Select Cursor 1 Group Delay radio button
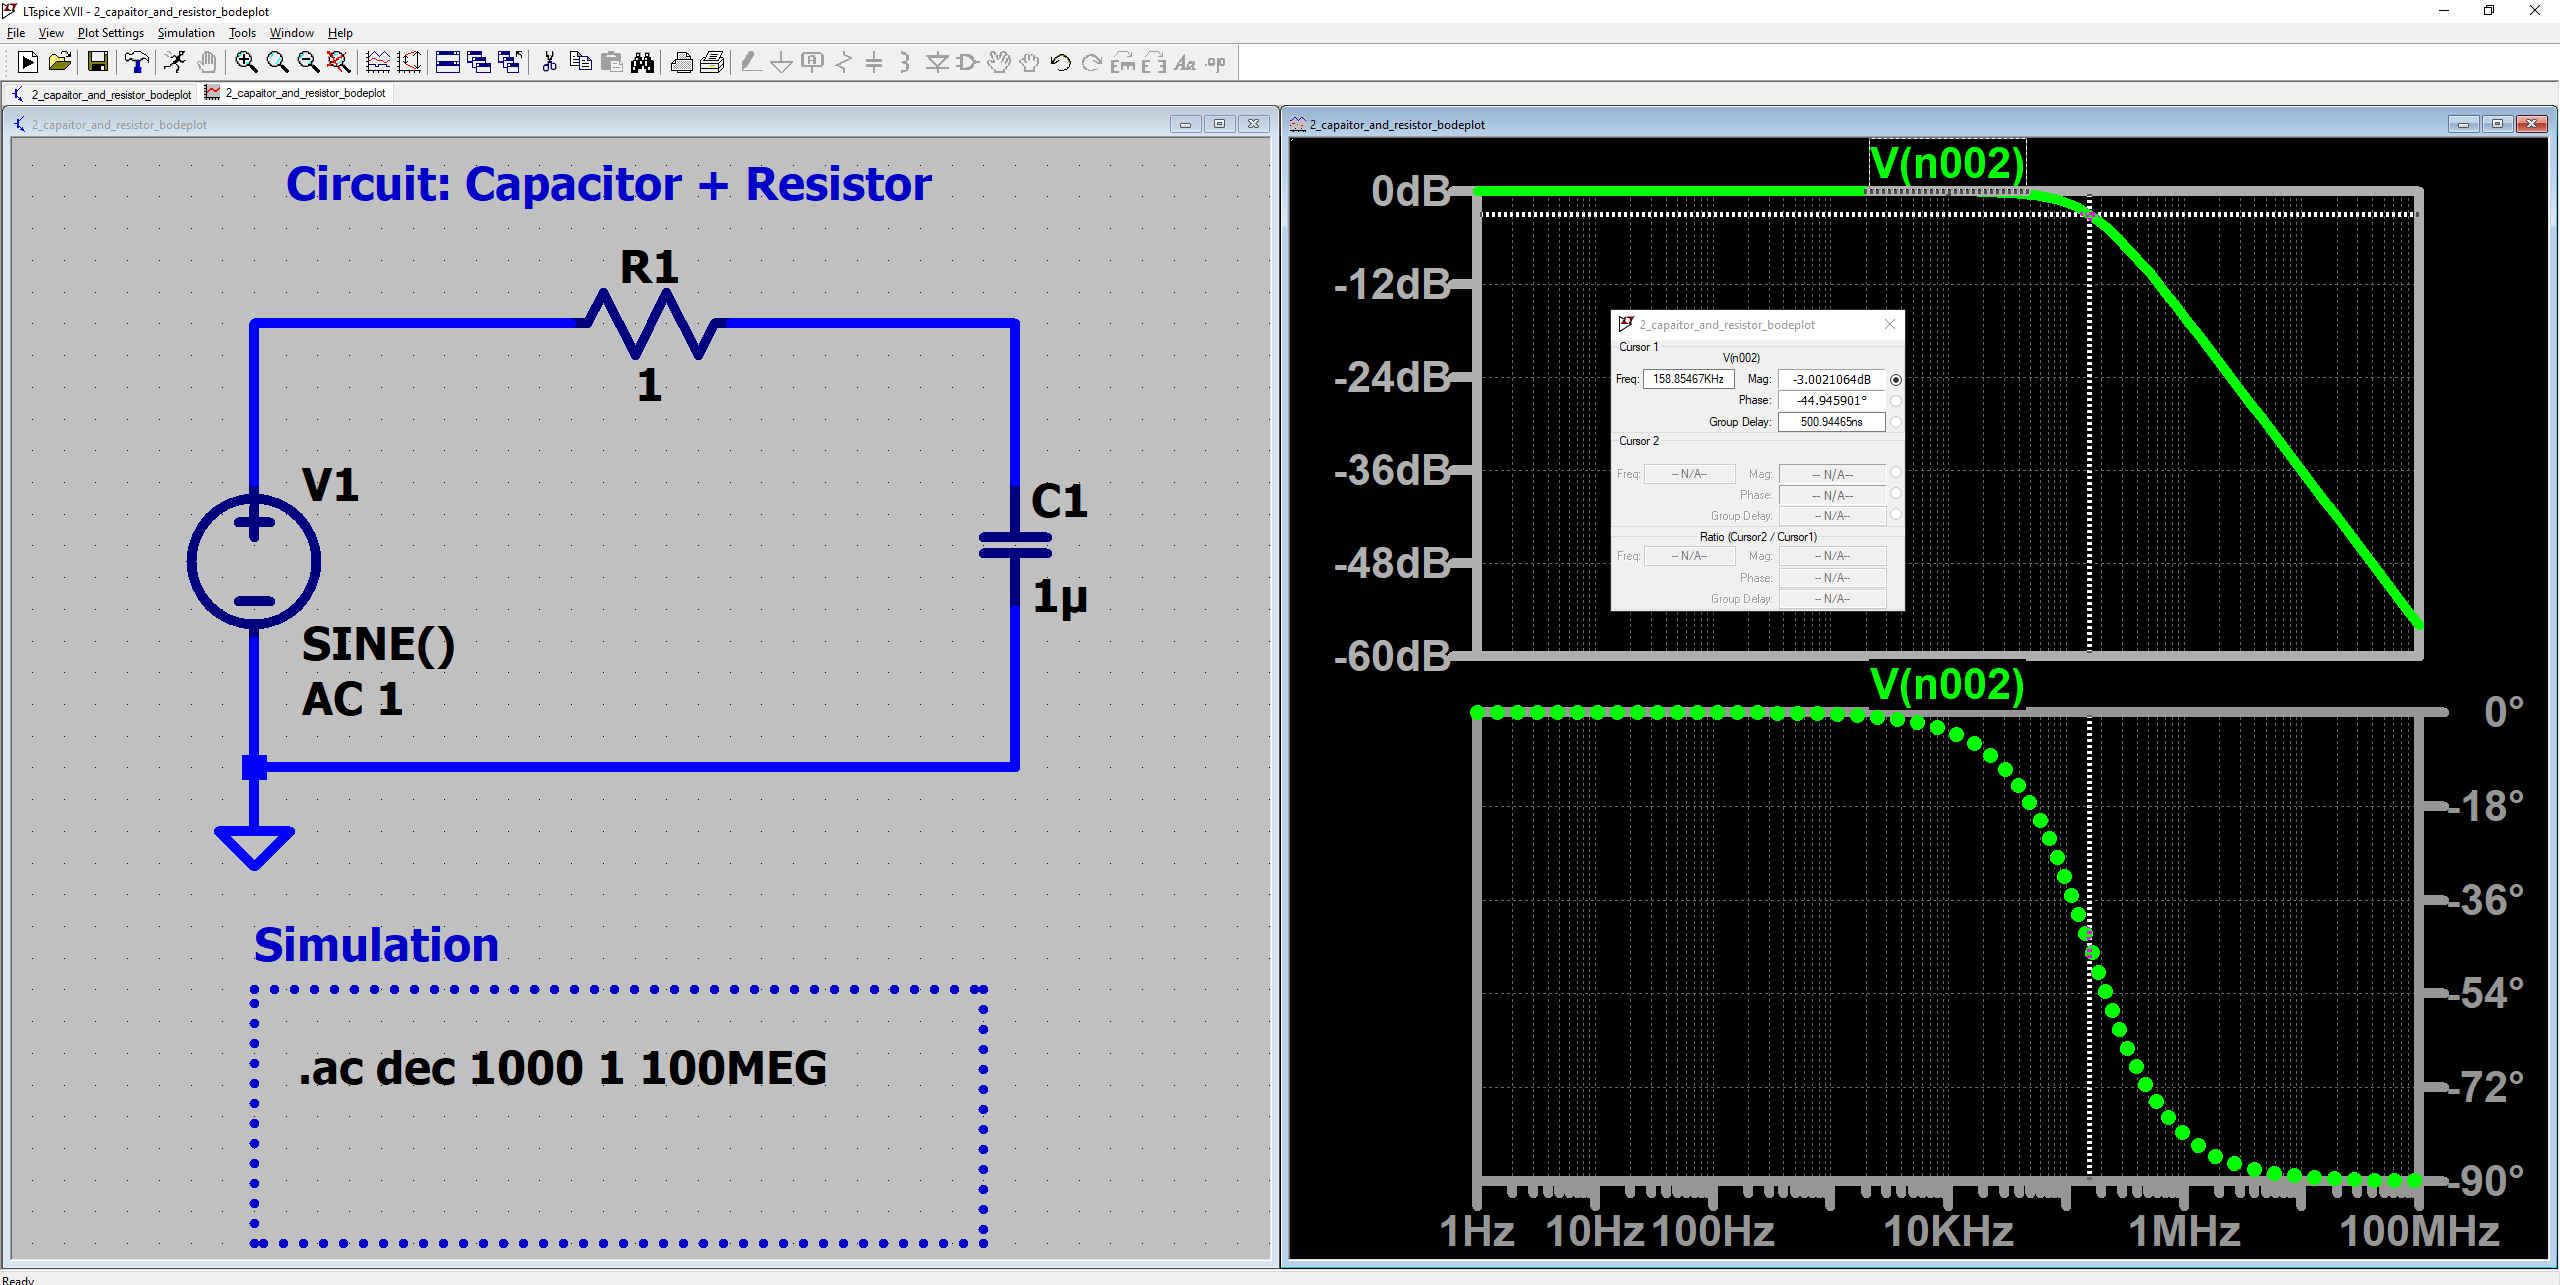This screenshot has width=2560, height=1285. click(x=1896, y=422)
